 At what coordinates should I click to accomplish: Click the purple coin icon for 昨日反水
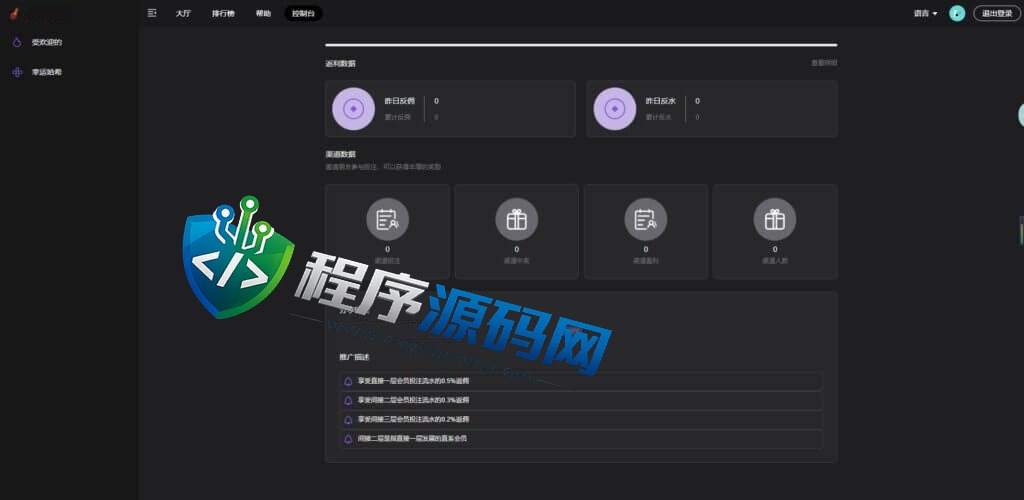click(615, 109)
